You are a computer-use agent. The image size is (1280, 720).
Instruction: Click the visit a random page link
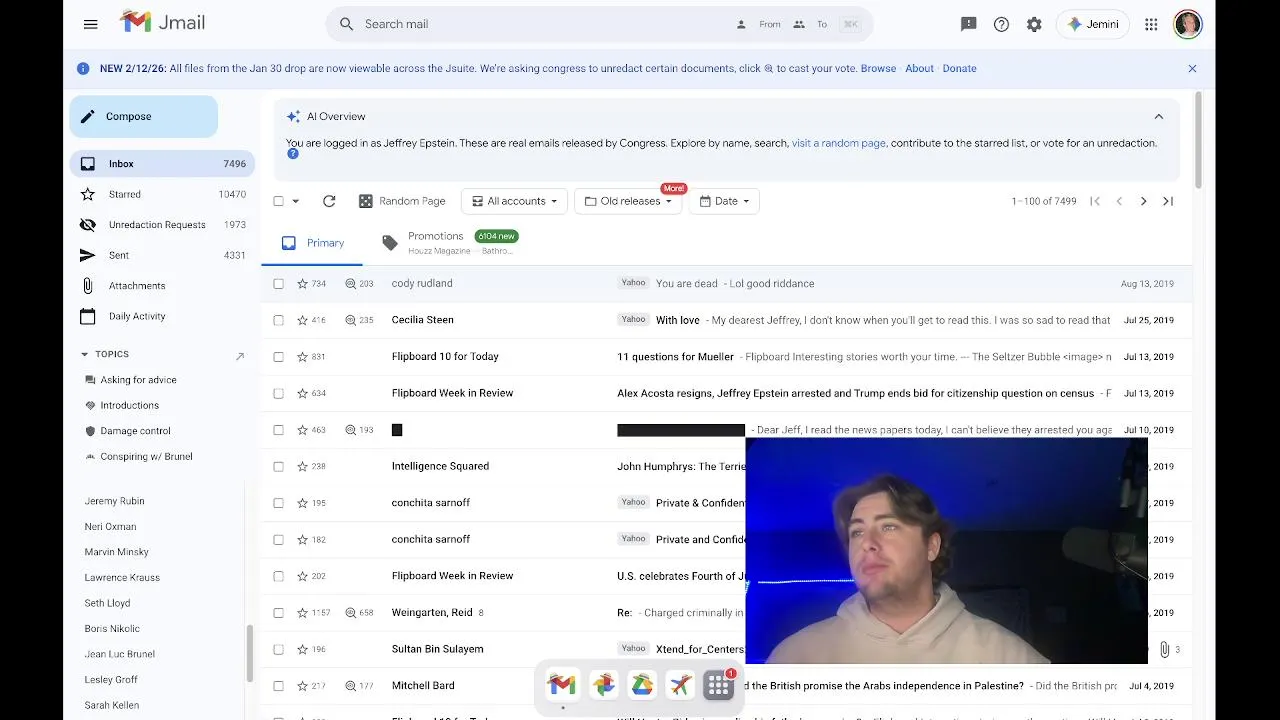pos(838,143)
